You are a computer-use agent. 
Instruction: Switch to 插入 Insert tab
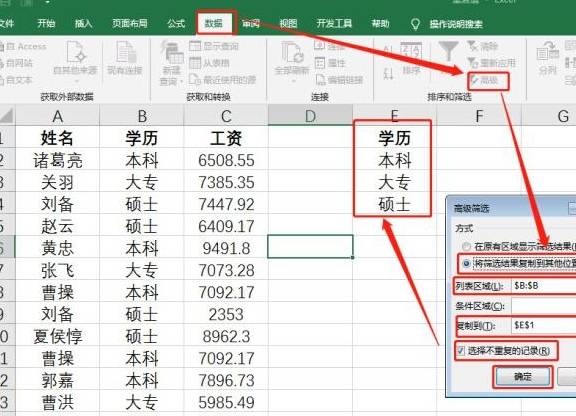click(x=83, y=24)
